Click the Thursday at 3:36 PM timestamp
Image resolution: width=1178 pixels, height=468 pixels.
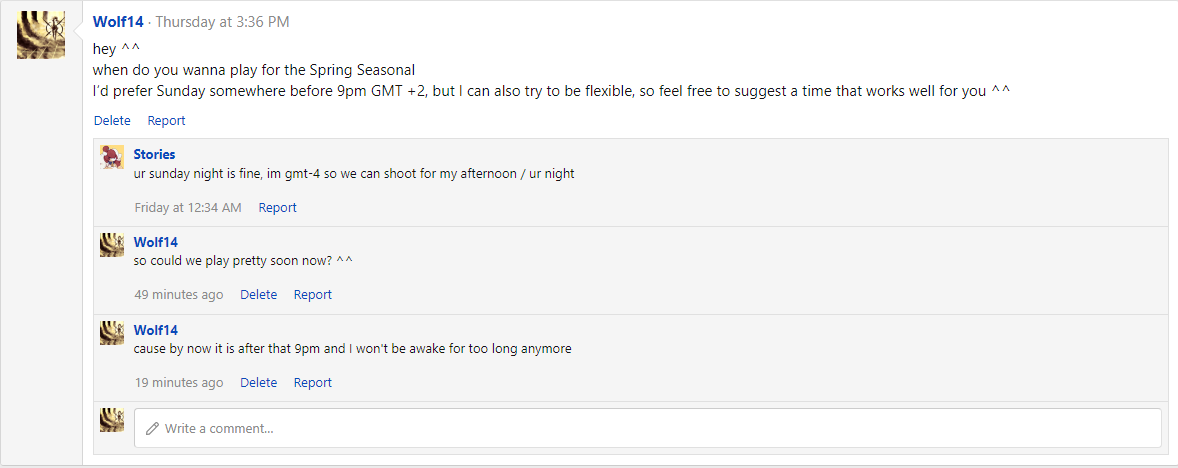point(222,22)
